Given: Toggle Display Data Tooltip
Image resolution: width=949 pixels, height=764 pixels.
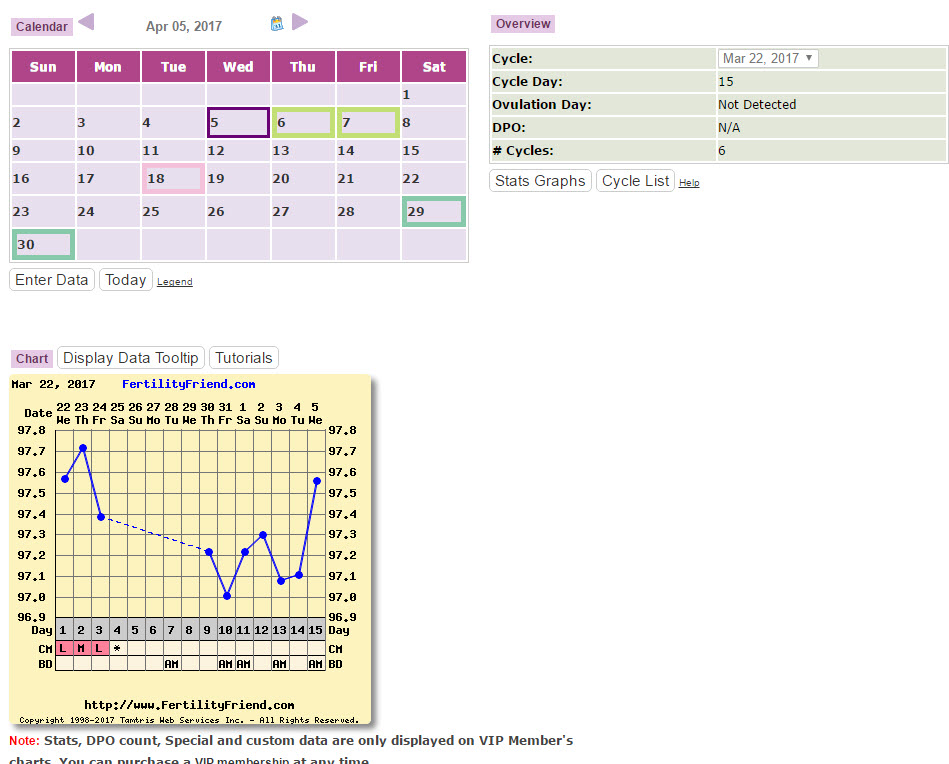Looking at the screenshot, I should pyautogui.click(x=131, y=358).
